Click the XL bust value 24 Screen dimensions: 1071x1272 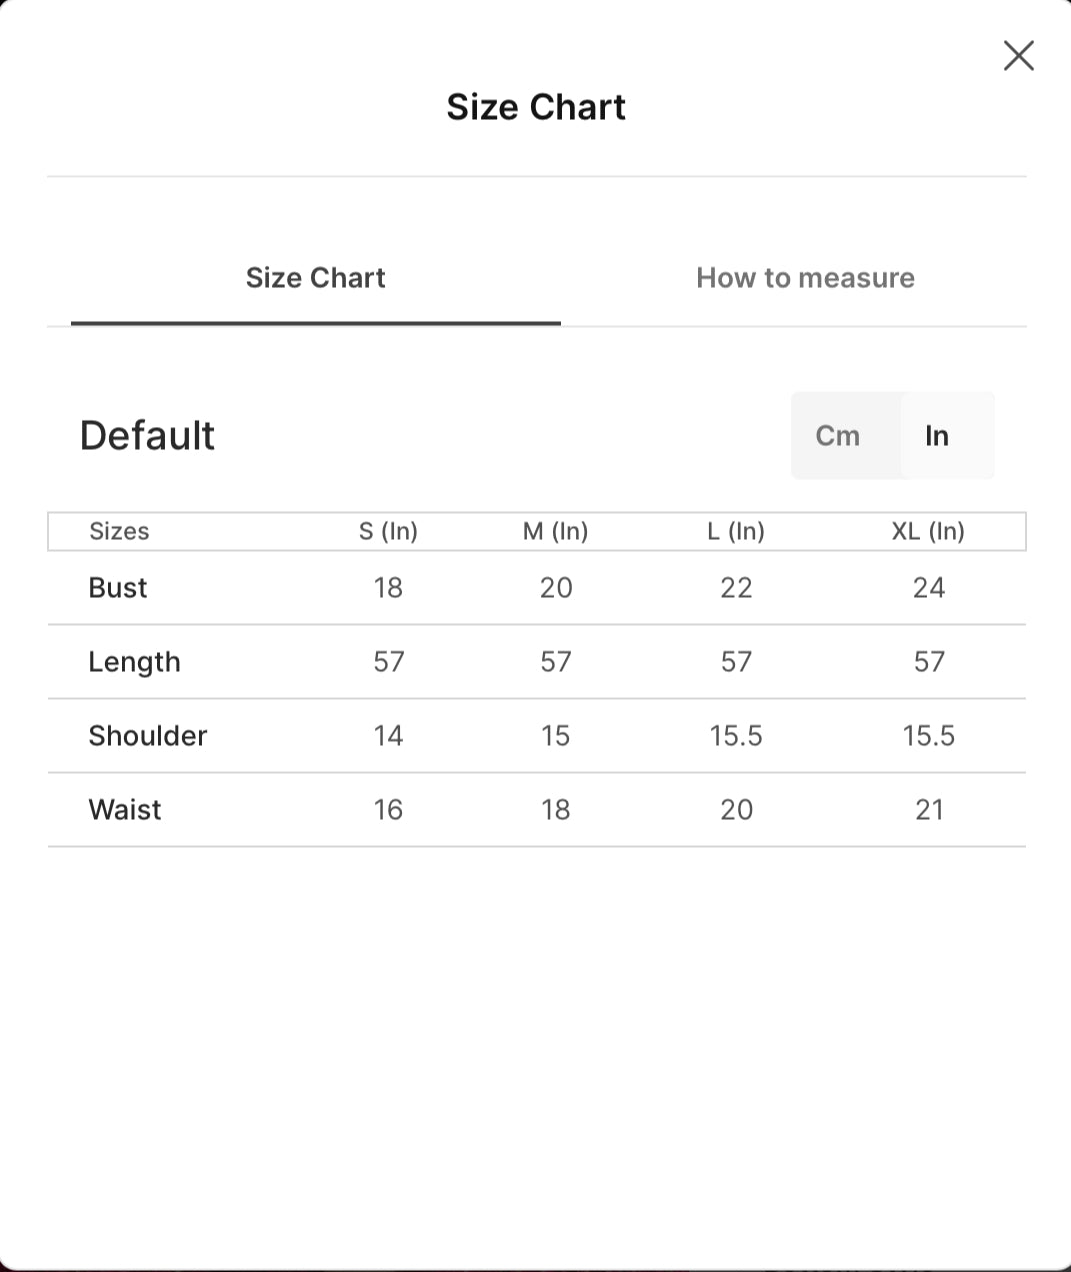[x=929, y=588]
